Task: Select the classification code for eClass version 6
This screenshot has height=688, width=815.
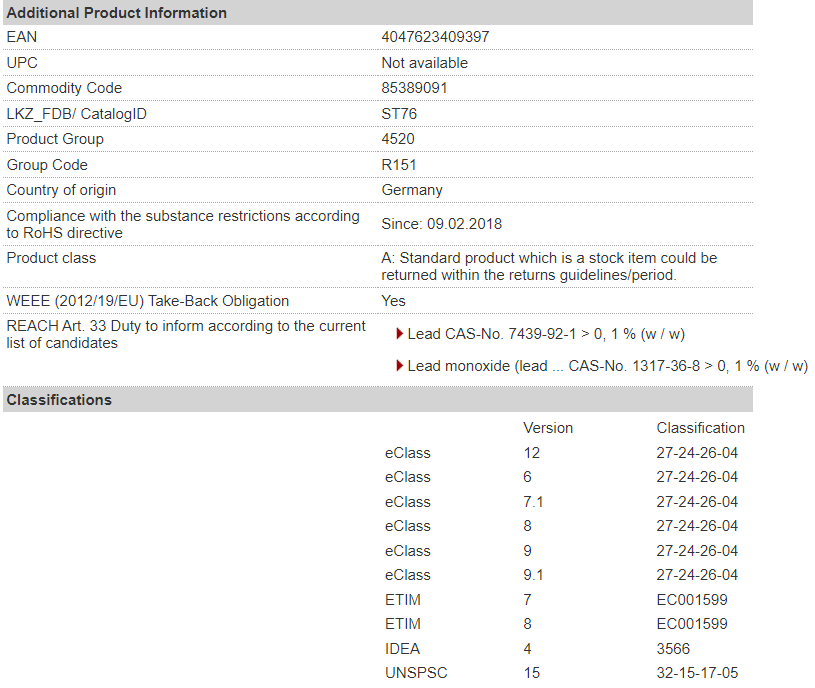Action: 697,477
